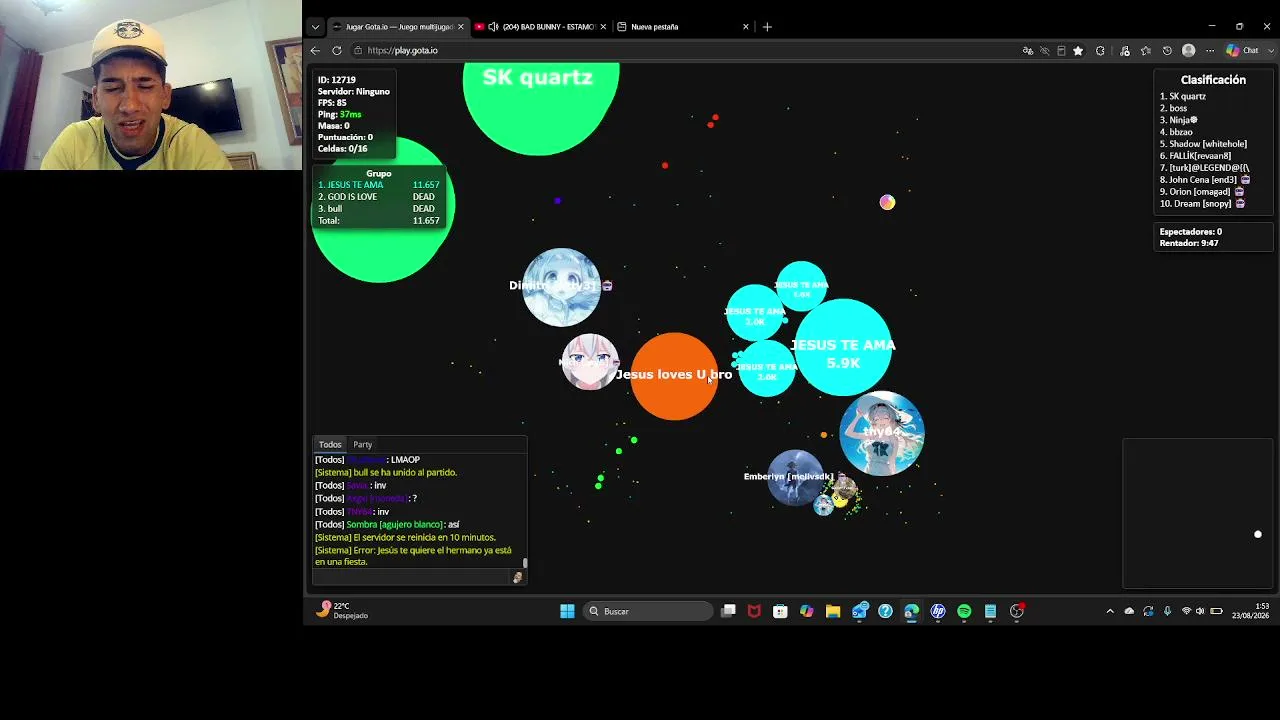
Task: Open Spotify from the taskbar
Action: 964,611
